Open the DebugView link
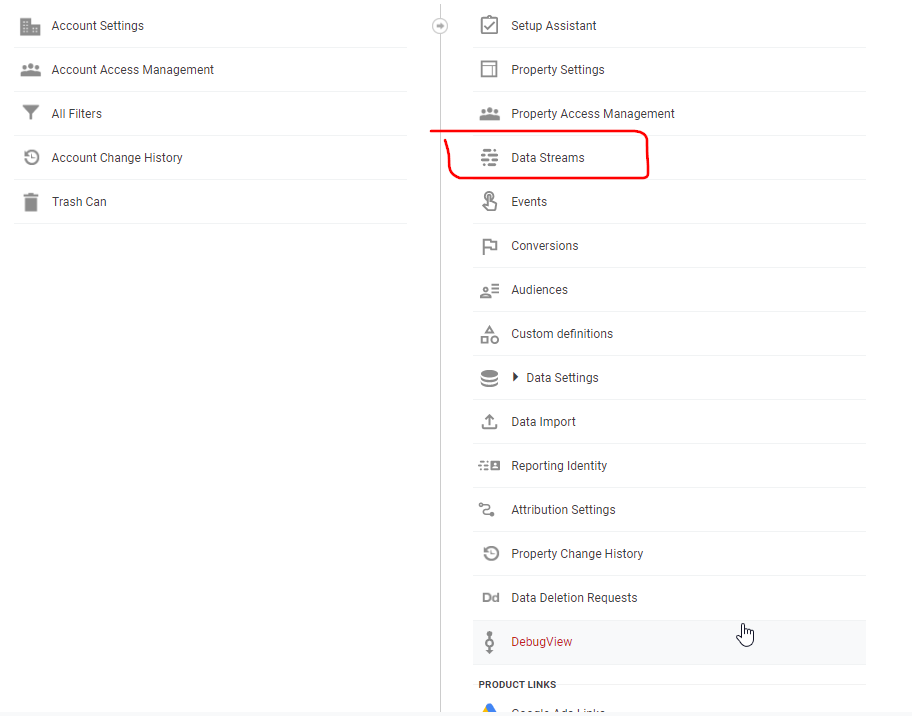The height and width of the screenshot is (716, 912). click(x=541, y=642)
